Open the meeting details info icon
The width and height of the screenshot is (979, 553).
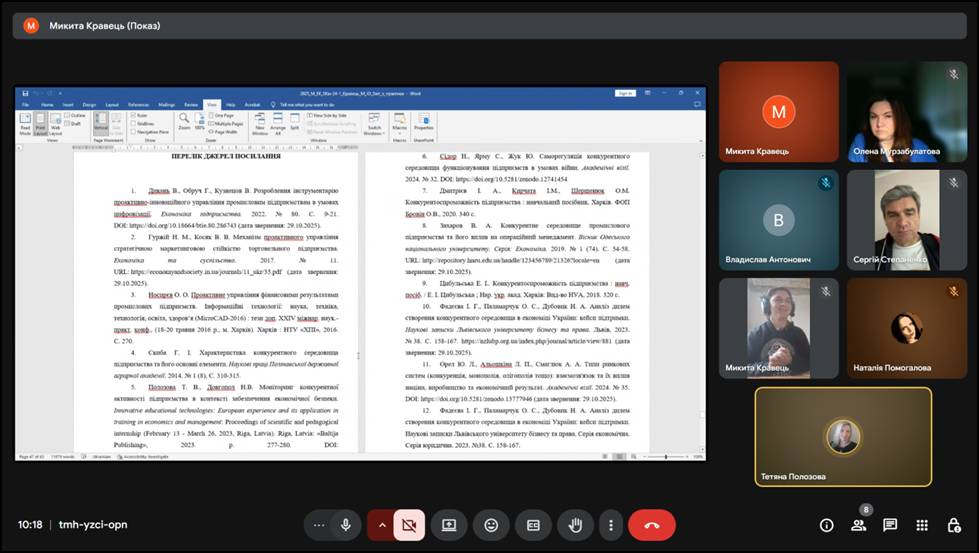click(x=826, y=525)
